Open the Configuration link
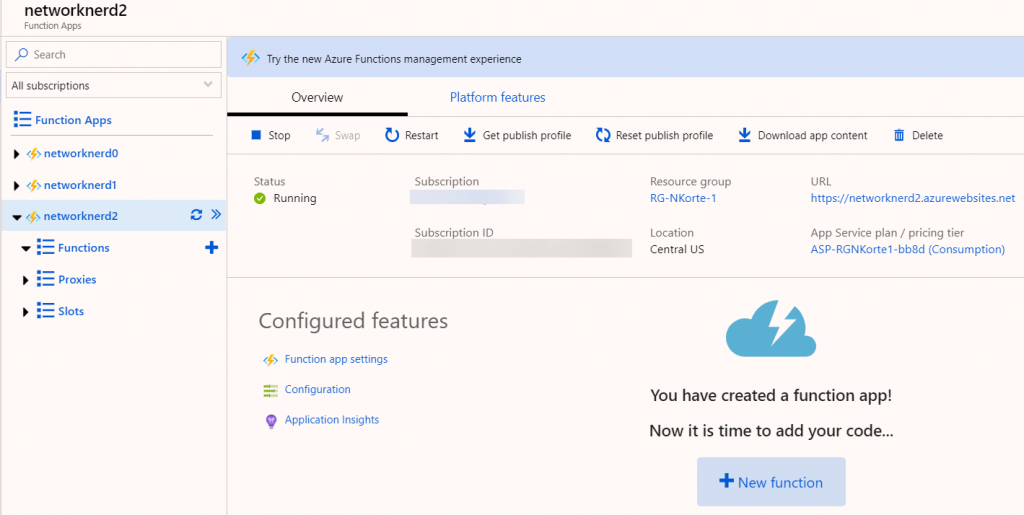This screenshot has width=1024, height=515. 317,389
